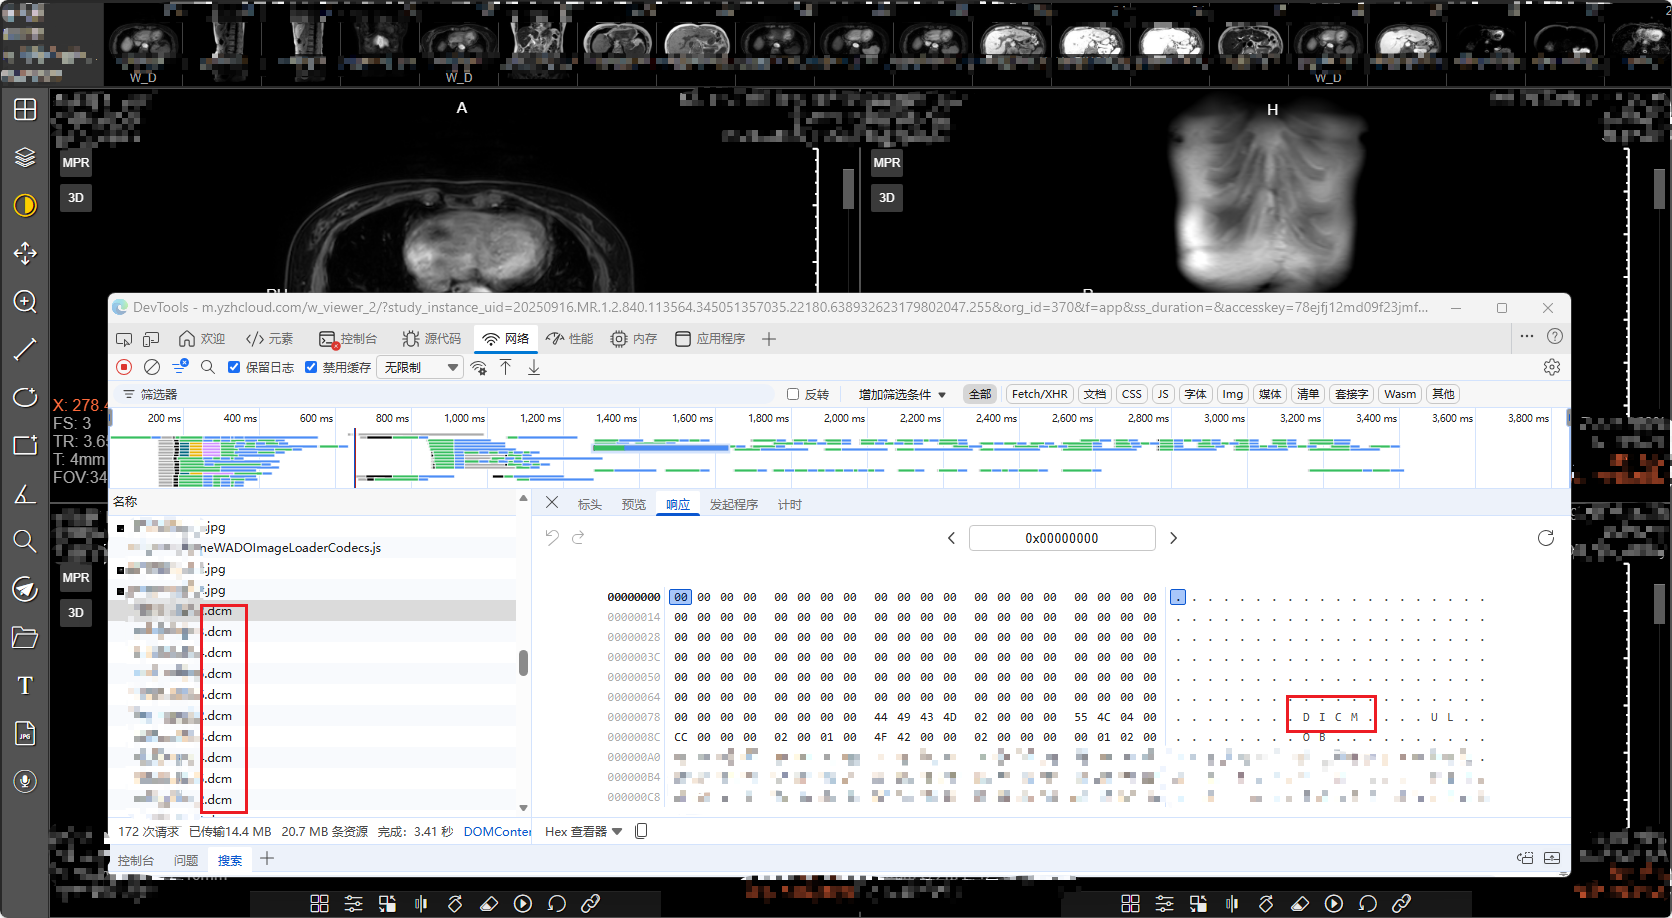Open the 标头 tab in request details
The height and width of the screenshot is (918, 1672).
click(x=589, y=504)
